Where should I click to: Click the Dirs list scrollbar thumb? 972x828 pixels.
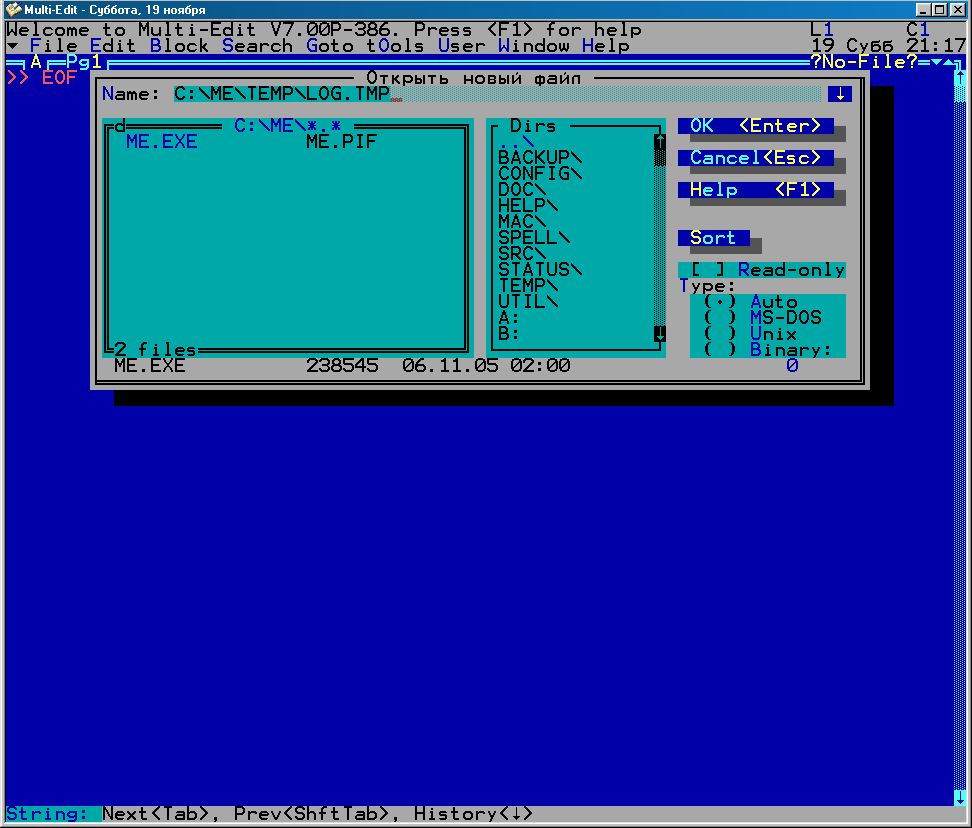[660, 157]
